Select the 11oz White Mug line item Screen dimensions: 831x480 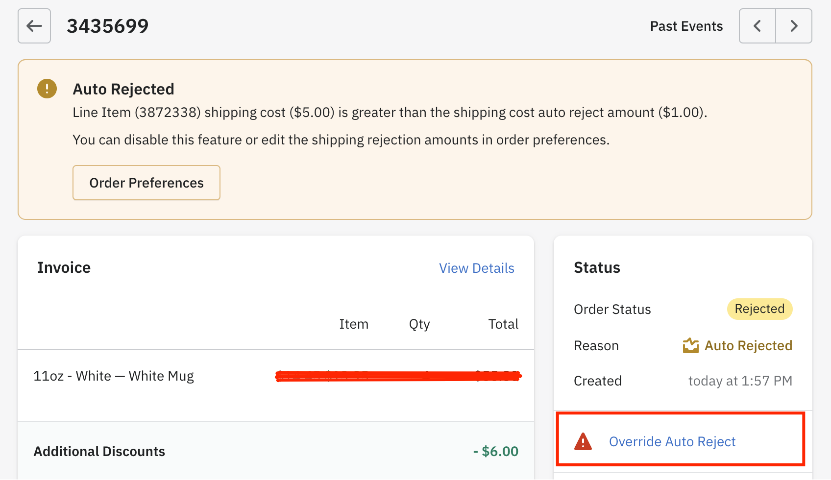pyautogui.click(x=114, y=376)
